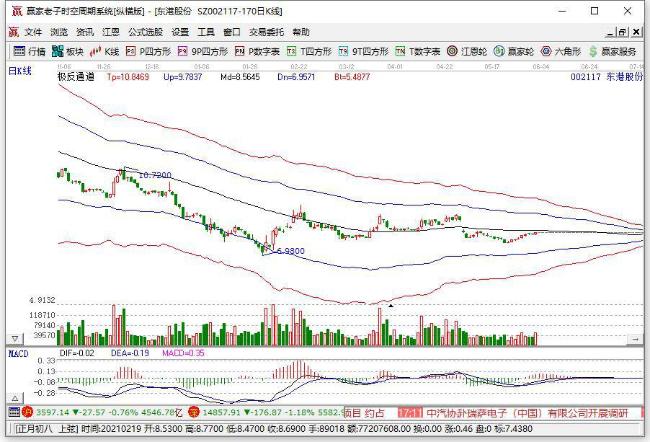Viewport: 650px width, 442px height.
Task: Minimize the inner chart document window
Action: tap(610, 32)
